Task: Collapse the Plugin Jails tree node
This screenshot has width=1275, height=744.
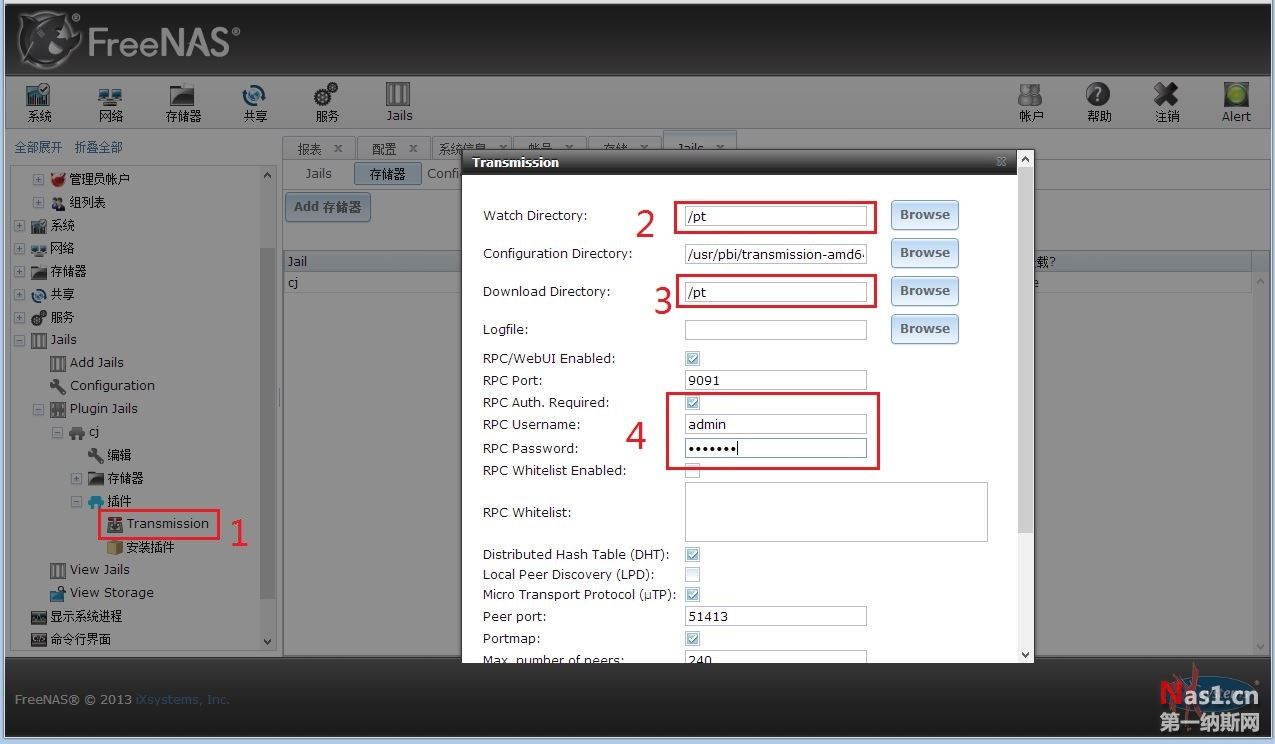Action: (38, 409)
